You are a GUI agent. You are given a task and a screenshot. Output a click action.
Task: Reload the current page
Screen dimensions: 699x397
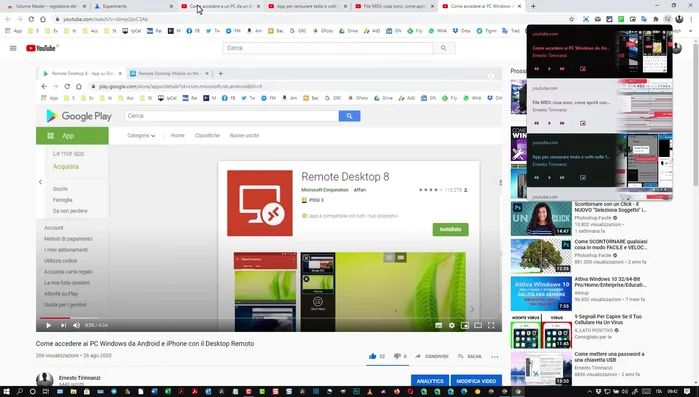[x=31, y=19]
